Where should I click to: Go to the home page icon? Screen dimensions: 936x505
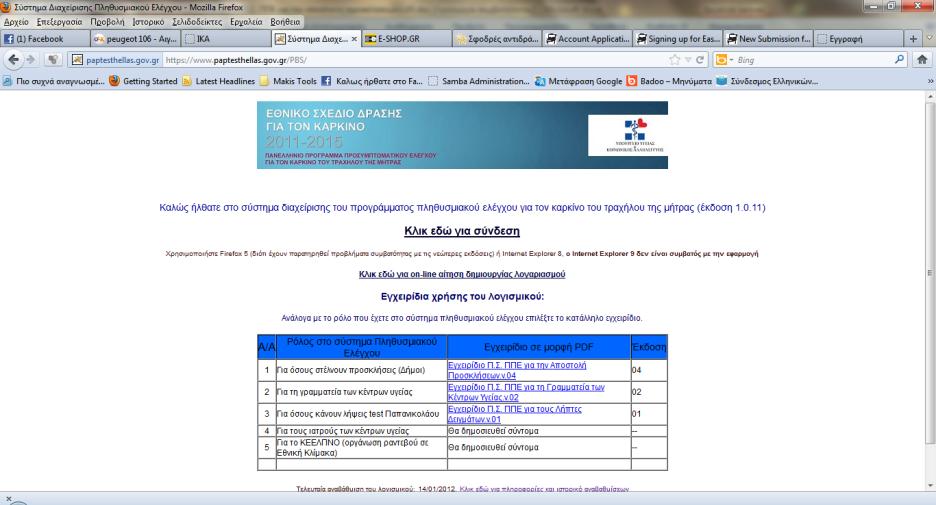coord(922,60)
